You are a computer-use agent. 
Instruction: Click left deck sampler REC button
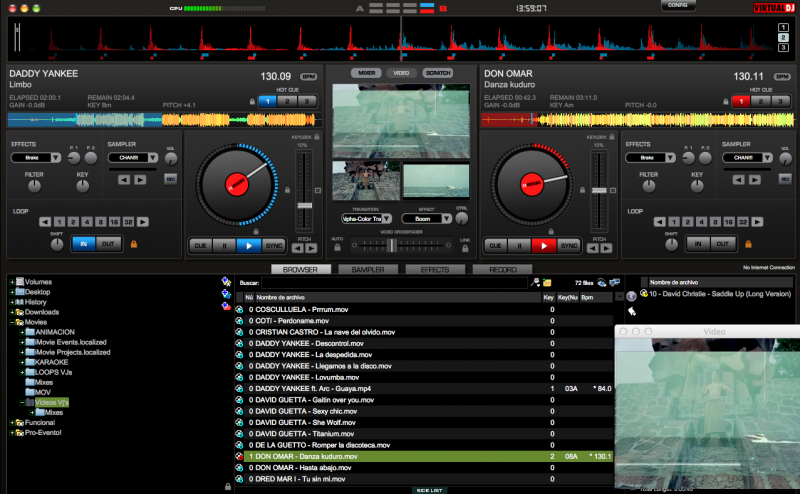[x=170, y=179]
